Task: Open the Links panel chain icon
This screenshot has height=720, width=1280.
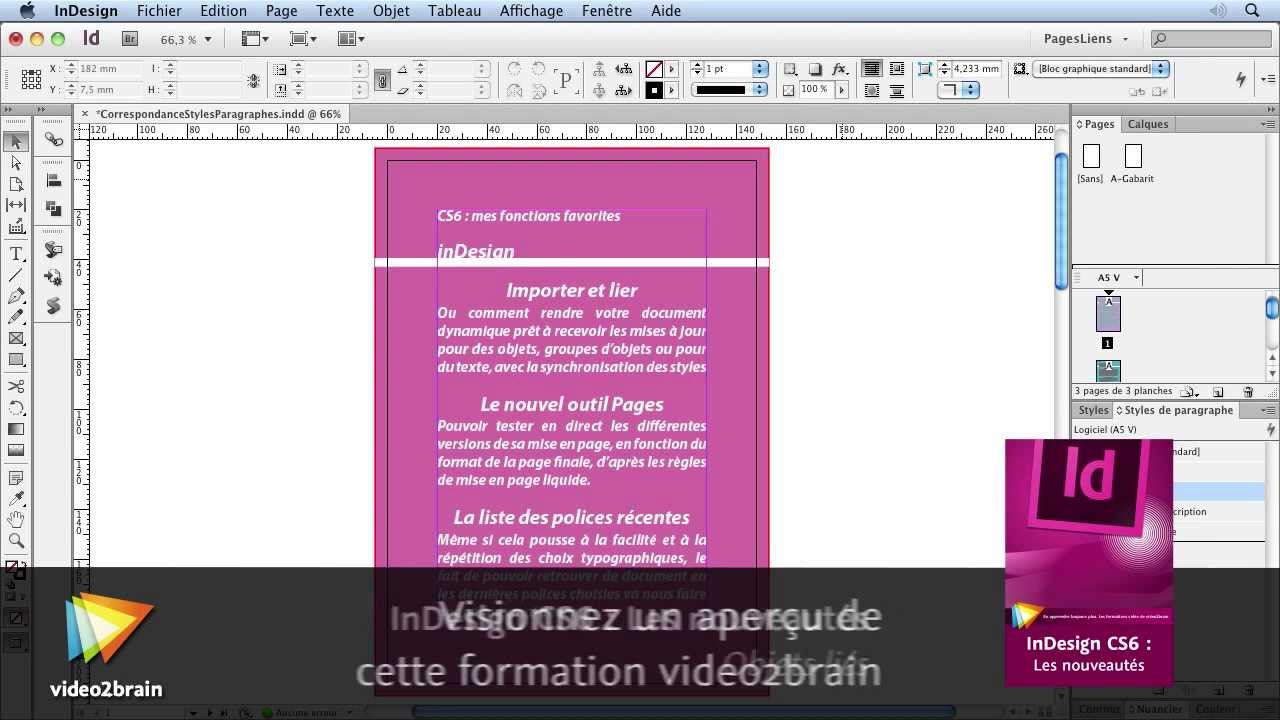Action: click(54, 141)
